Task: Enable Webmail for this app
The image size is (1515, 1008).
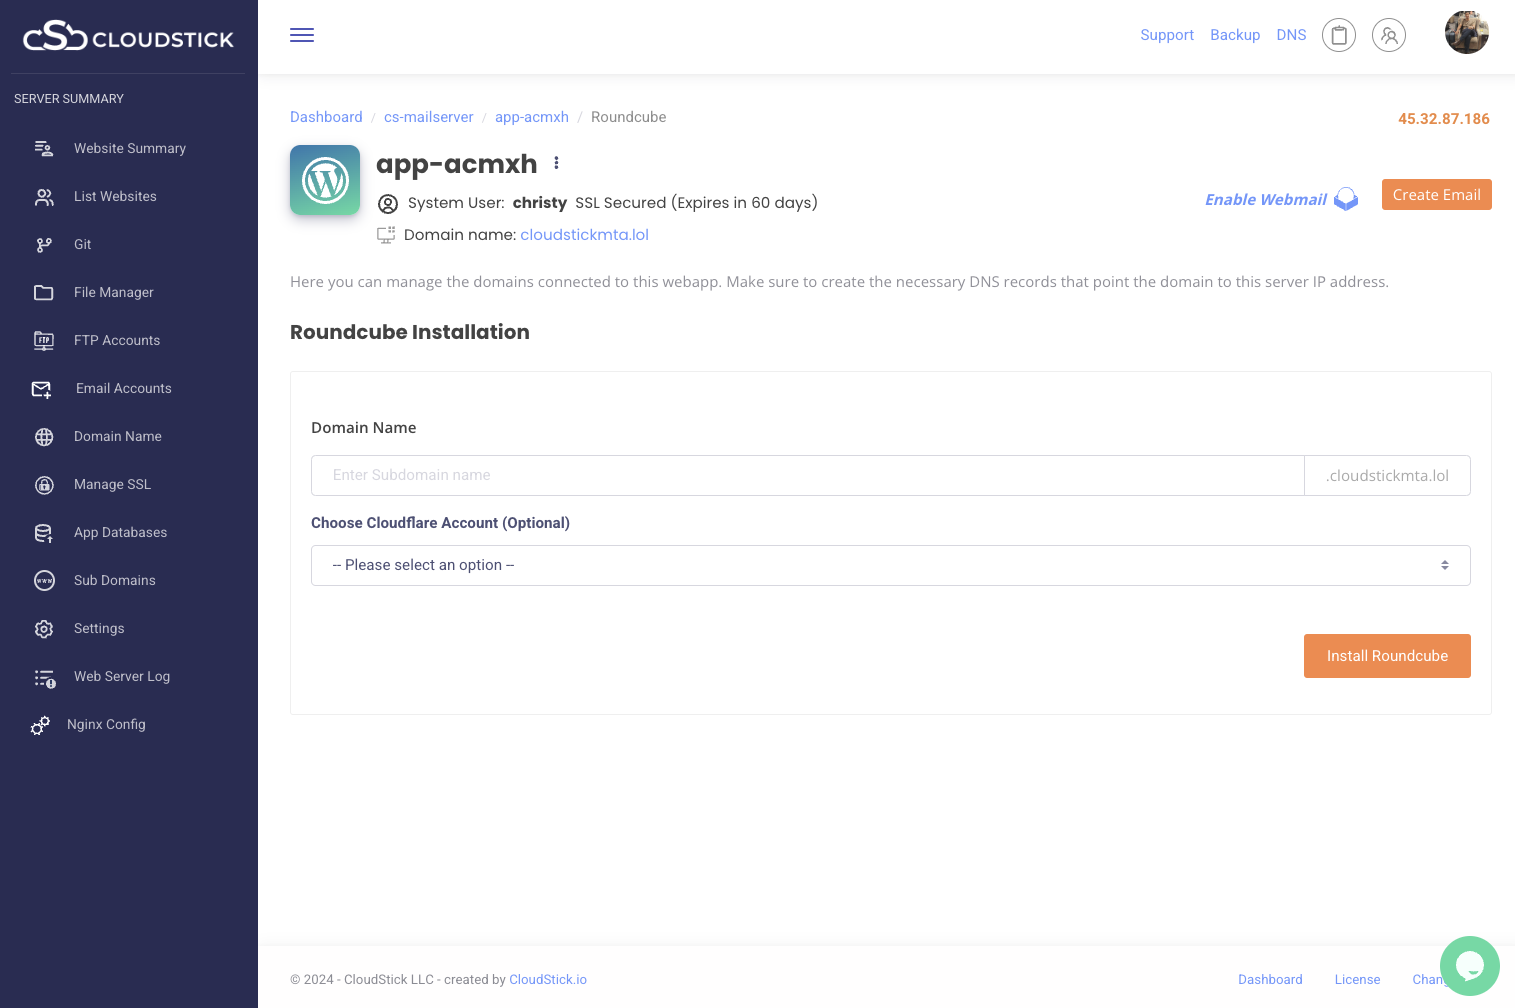Action: pyautogui.click(x=1264, y=199)
